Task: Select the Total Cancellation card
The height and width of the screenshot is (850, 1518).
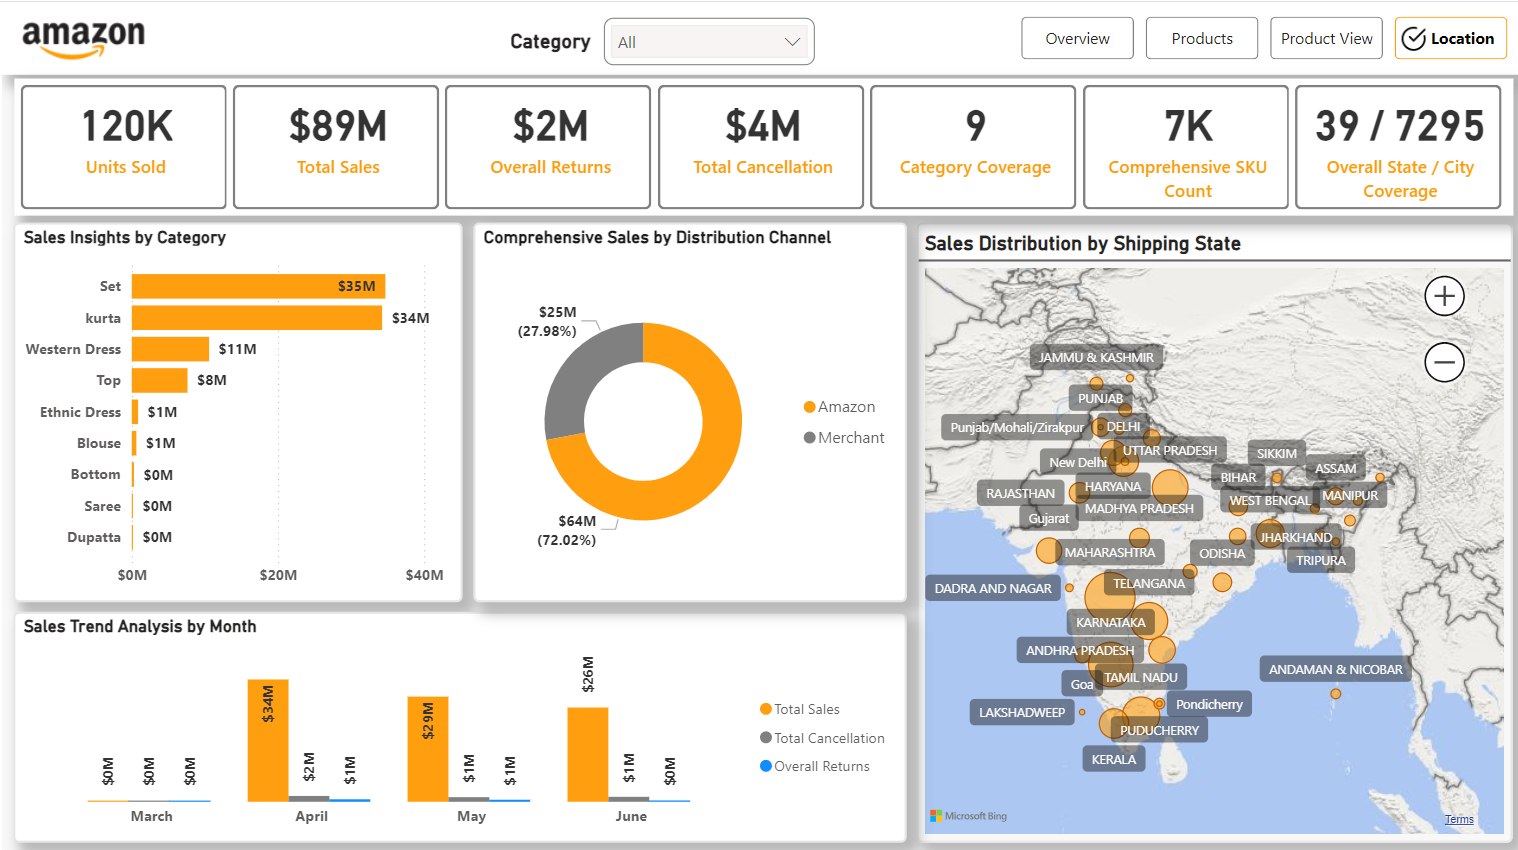Action: click(x=761, y=147)
